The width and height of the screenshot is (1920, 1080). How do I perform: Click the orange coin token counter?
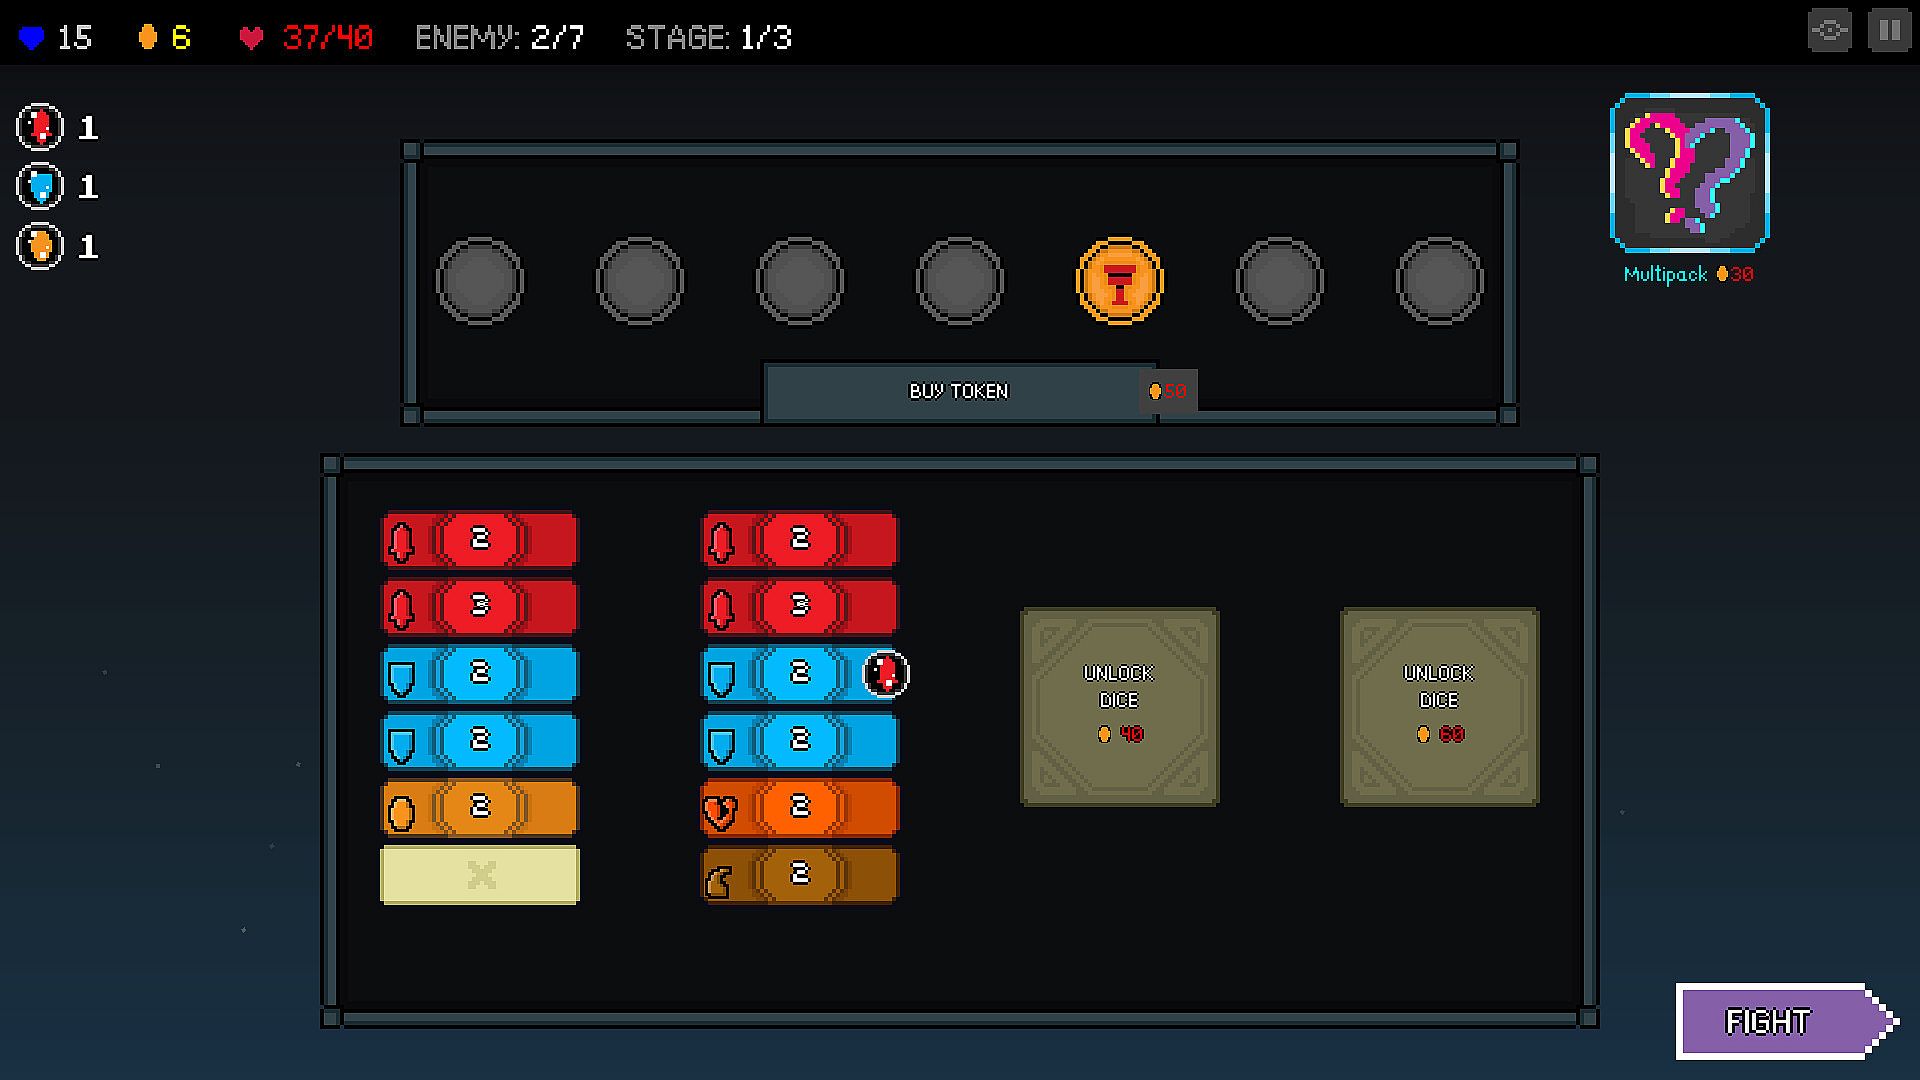(x=40, y=246)
